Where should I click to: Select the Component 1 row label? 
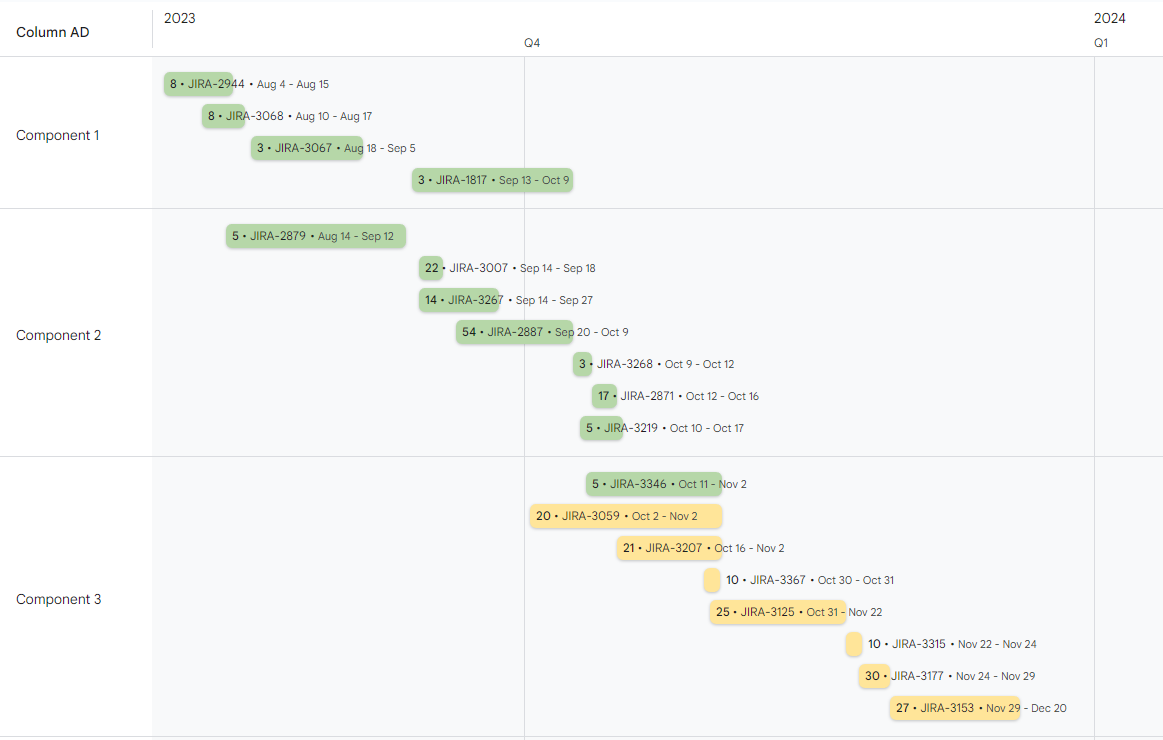tap(58, 135)
